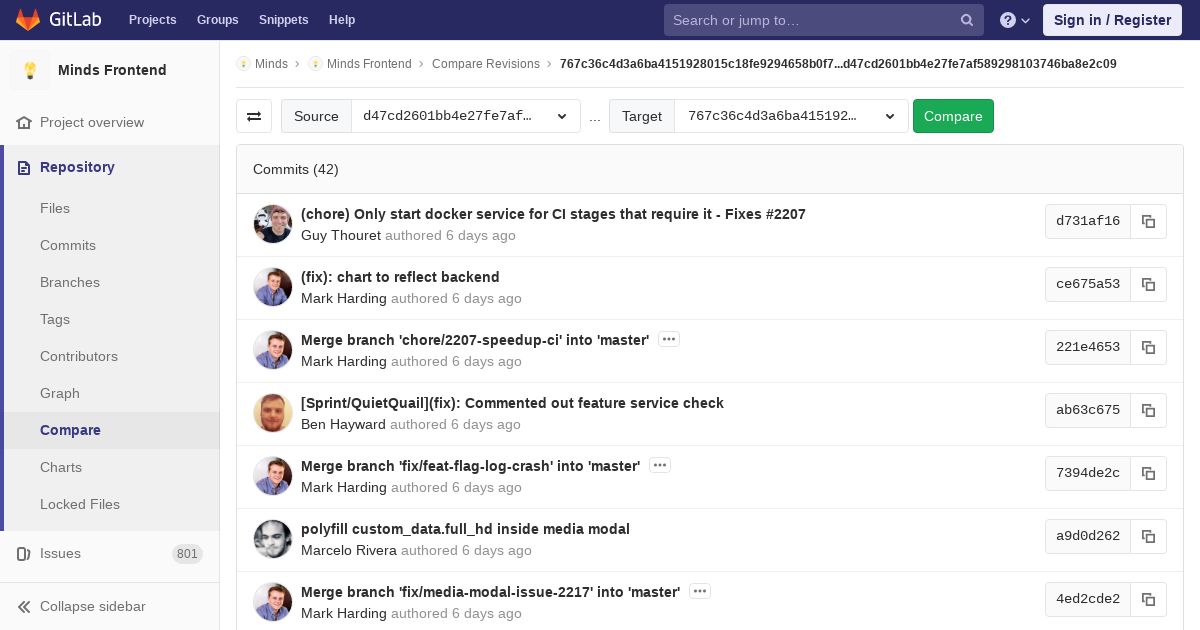1200x630 pixels.
Task: Click the Minds Frontend project title in sidebar
Action: coord(112,70)
